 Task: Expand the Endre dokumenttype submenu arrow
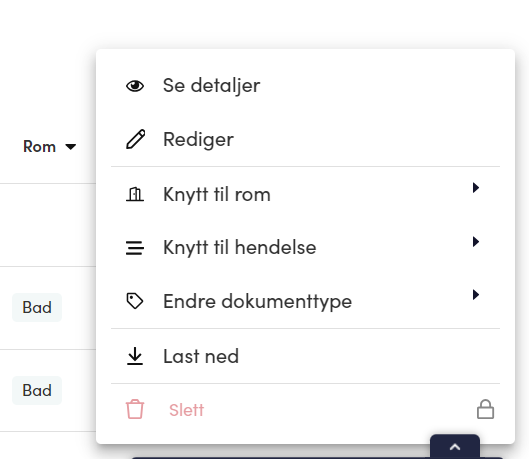click(476, 295)
